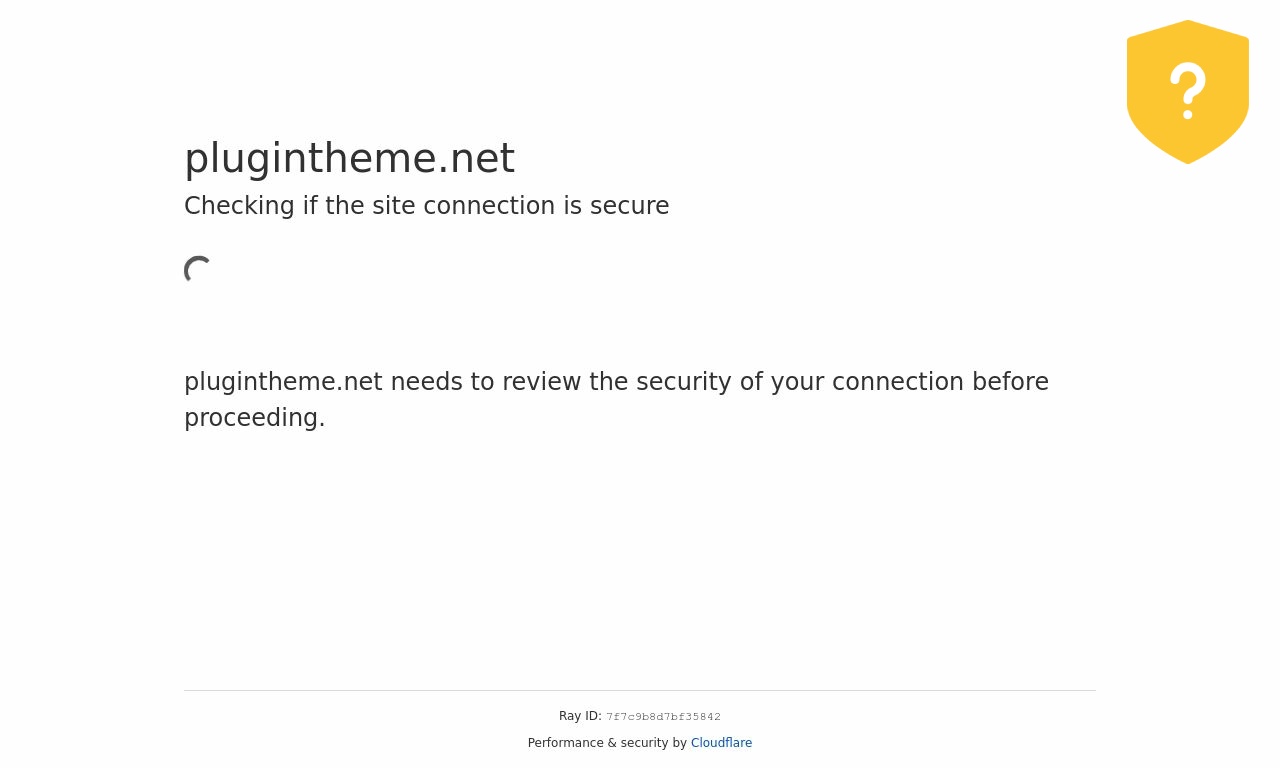
Task: Click the yellow security shield icon
Action: 1188,92
